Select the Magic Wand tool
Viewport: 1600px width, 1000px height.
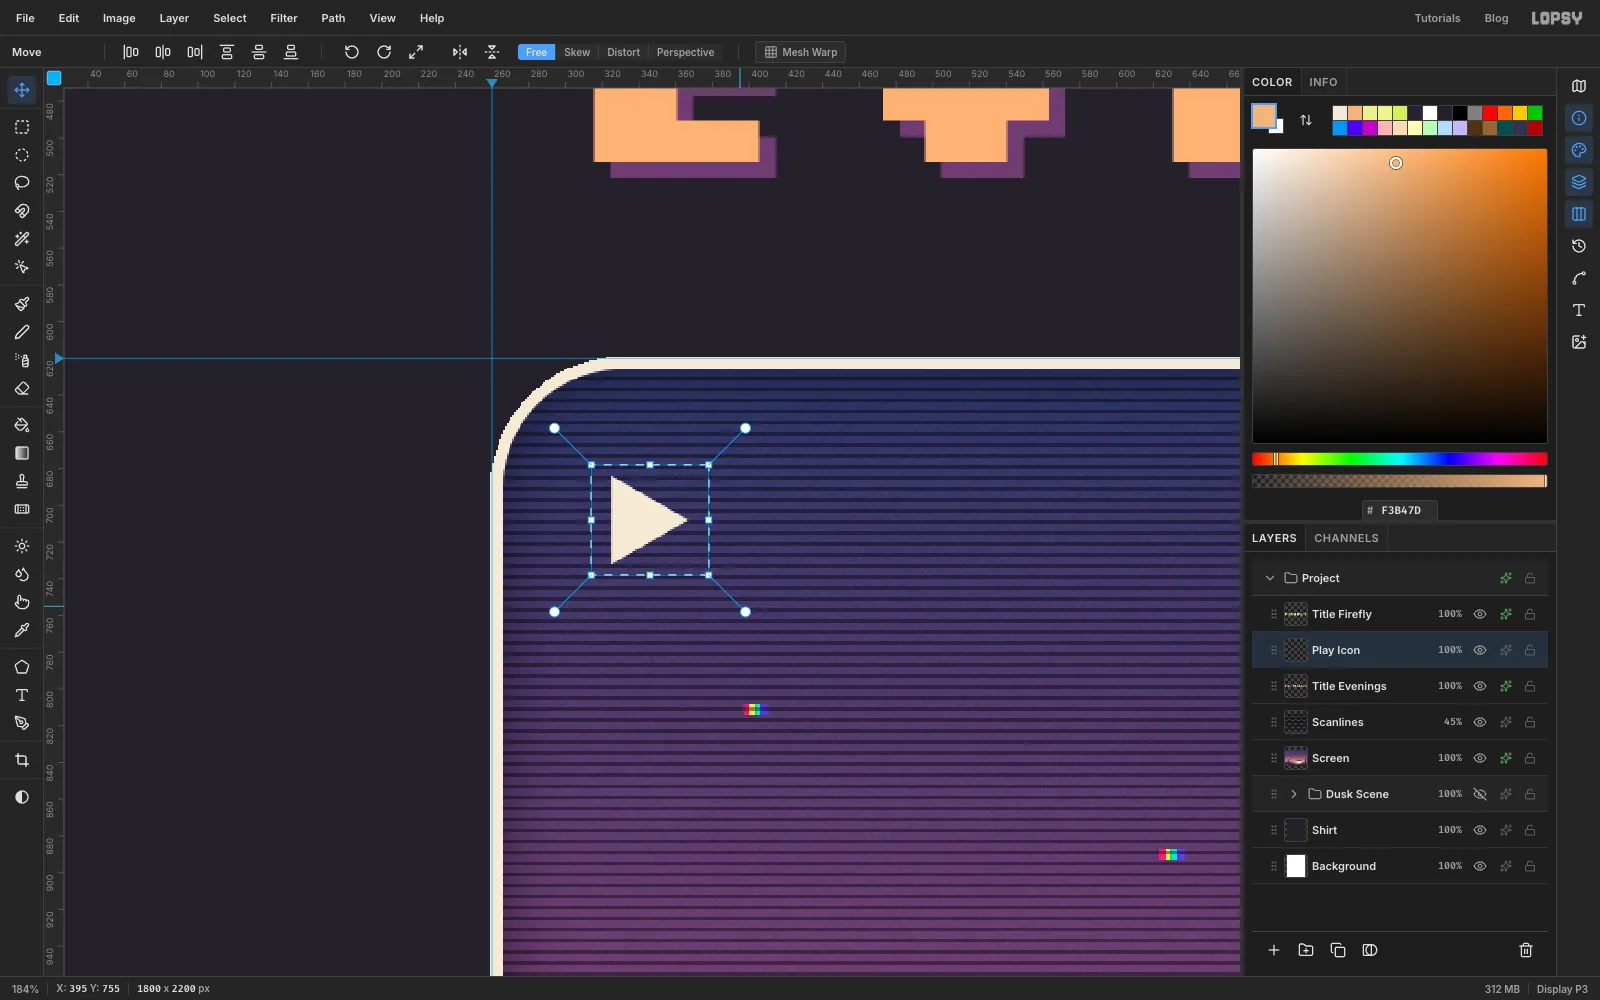click(x=22, y=239)
